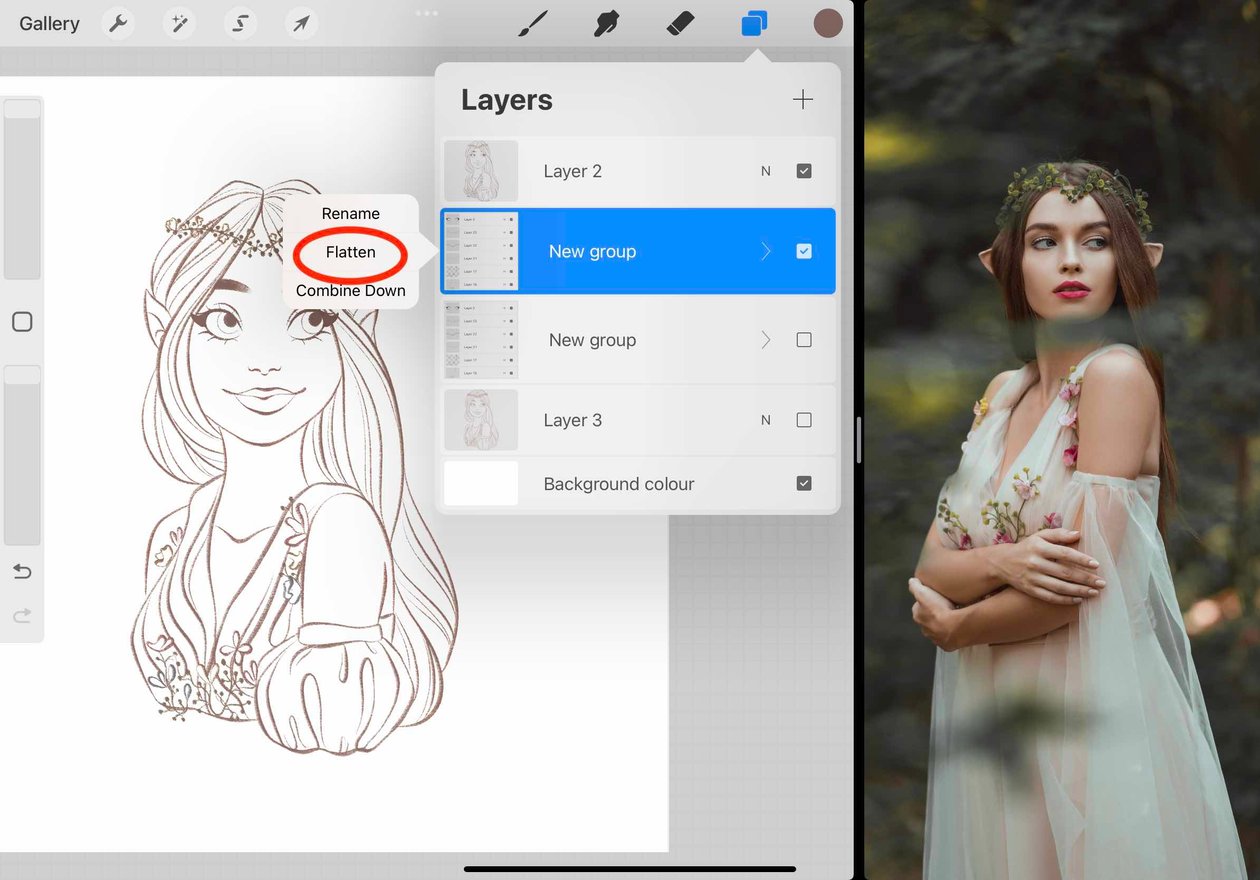Select the Brush tool
The image size is (1260, 880).
point(534,24)
